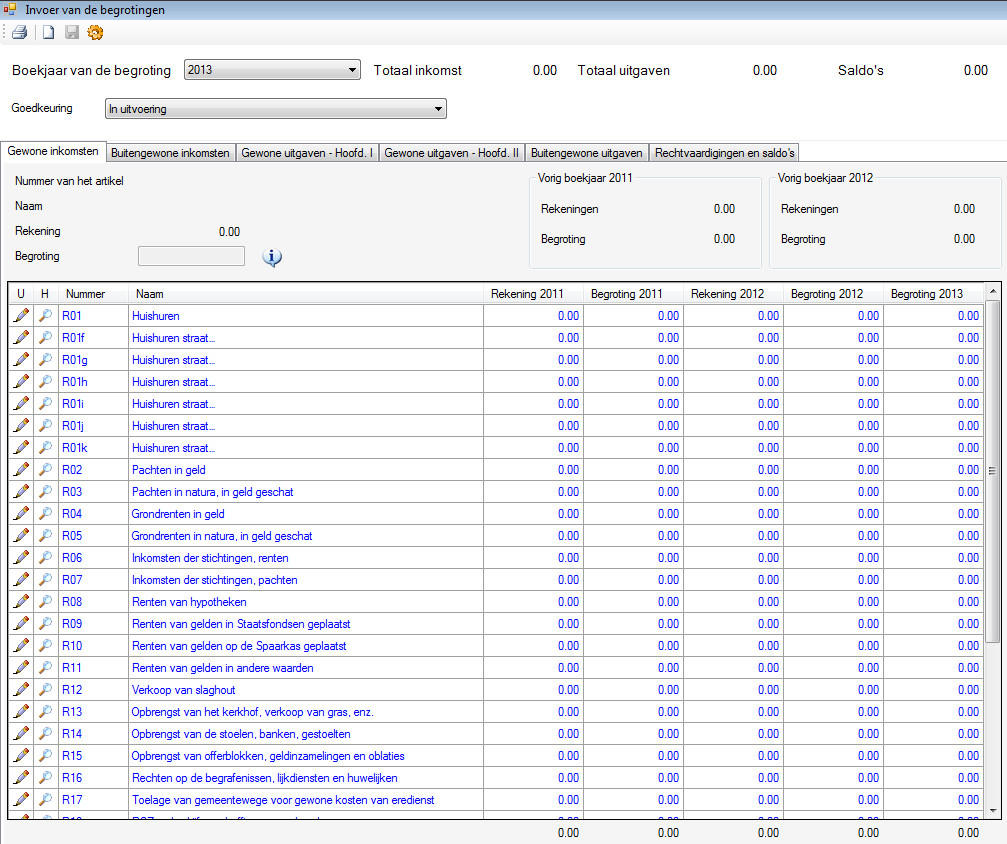Click the R07 article number
The width and height of the screenshot is (1007, 844).
coord(72,580)
